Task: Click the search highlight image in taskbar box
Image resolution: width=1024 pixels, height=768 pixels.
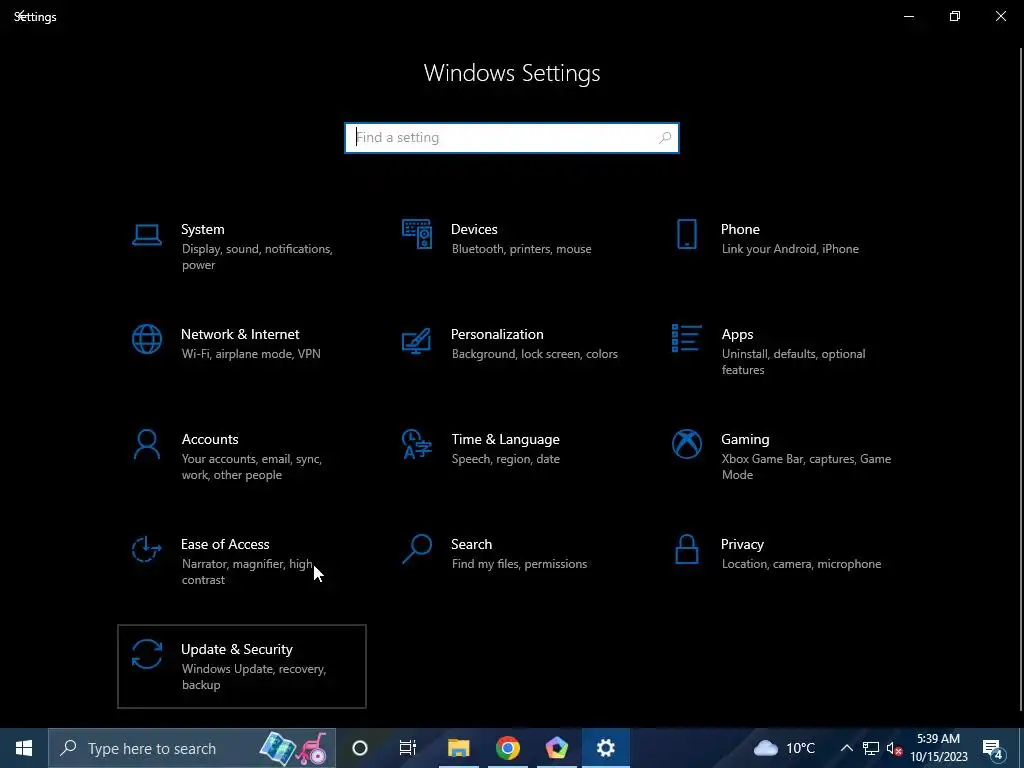Action: pos(294,748)
